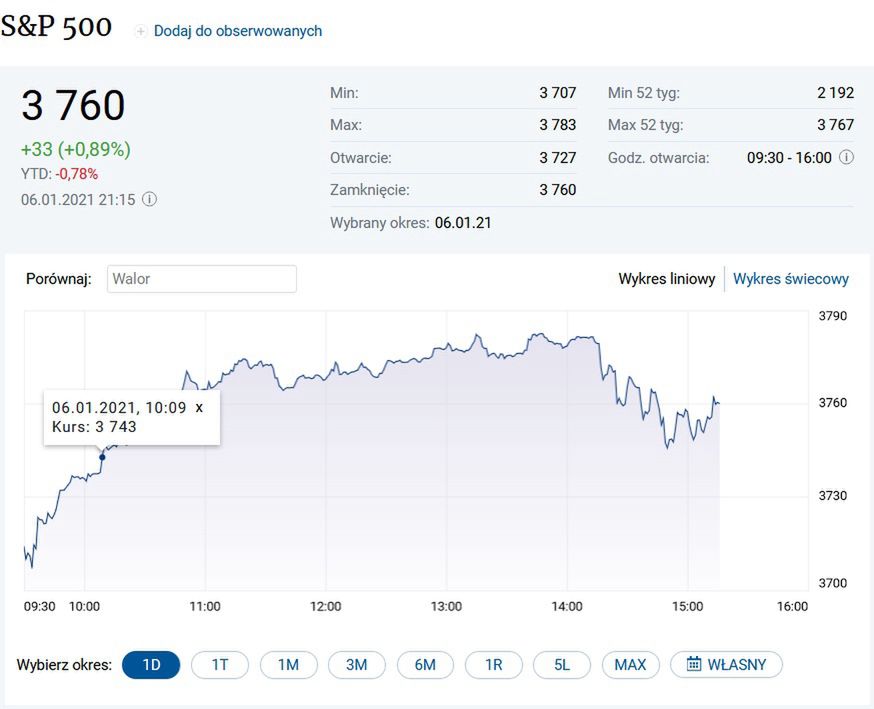Add S&P 500 to watchlist link
Viewport: 874px width, 709px height.
(237, 31)
